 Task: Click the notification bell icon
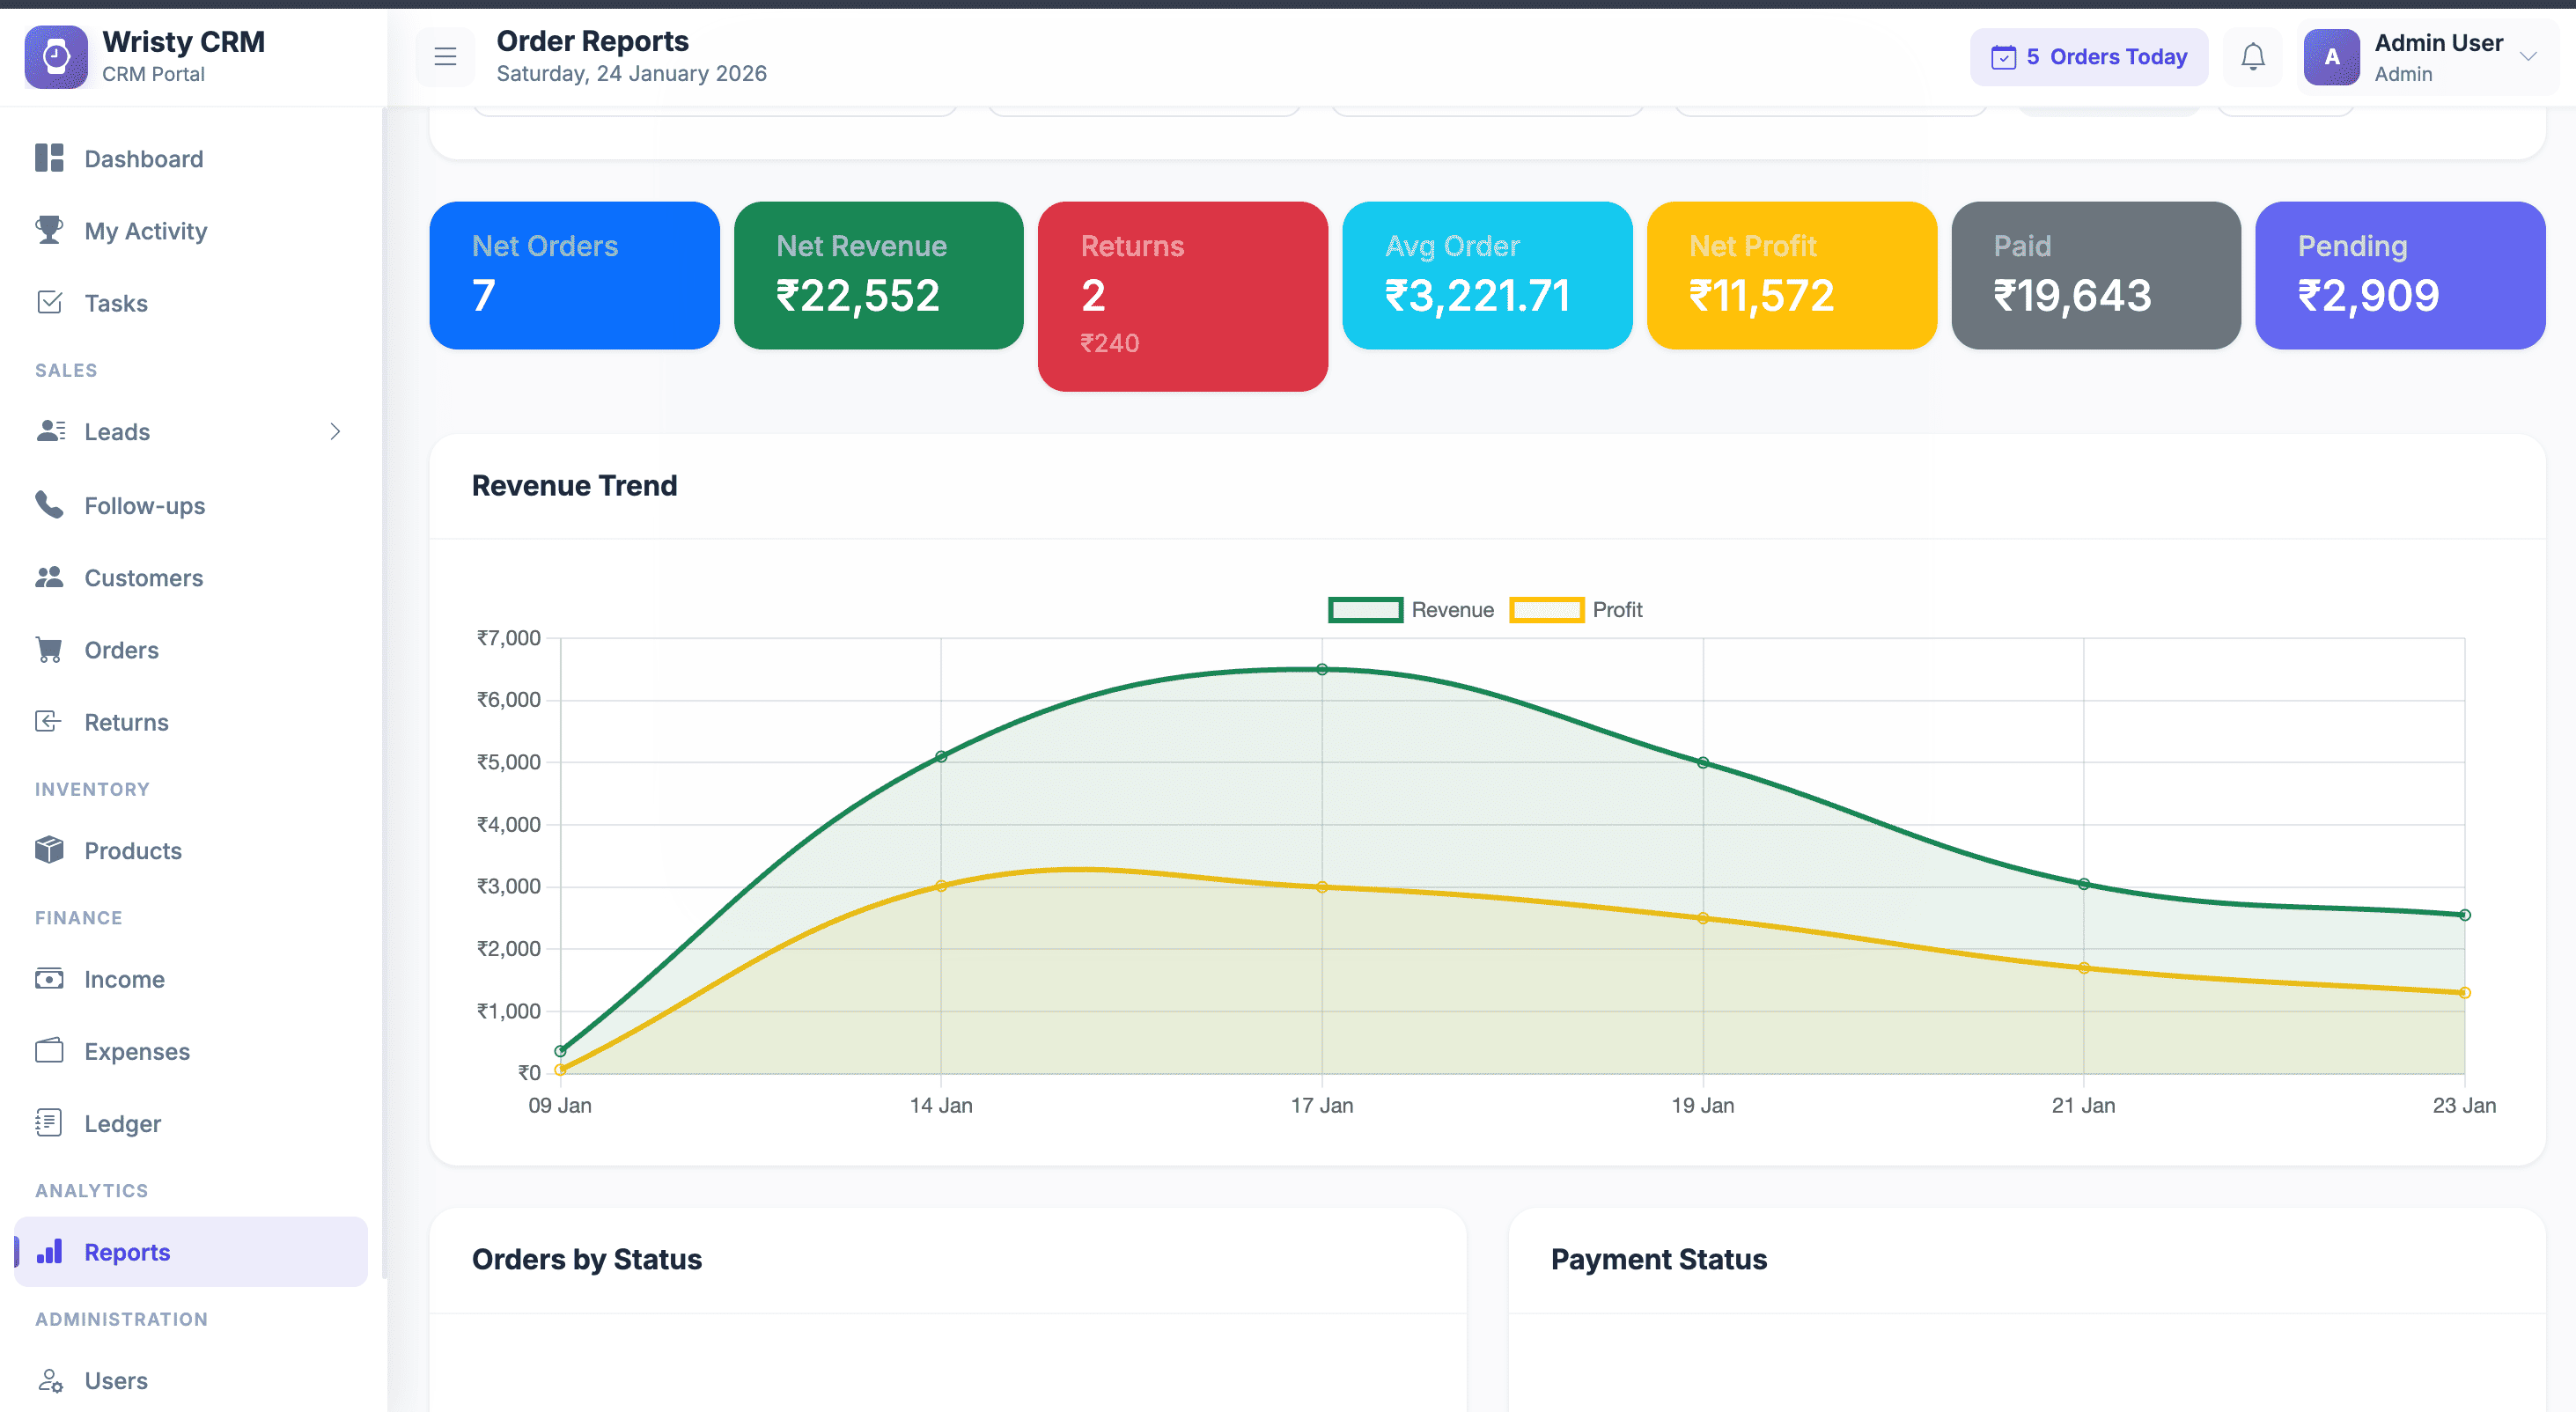[x=2252, y=57]
